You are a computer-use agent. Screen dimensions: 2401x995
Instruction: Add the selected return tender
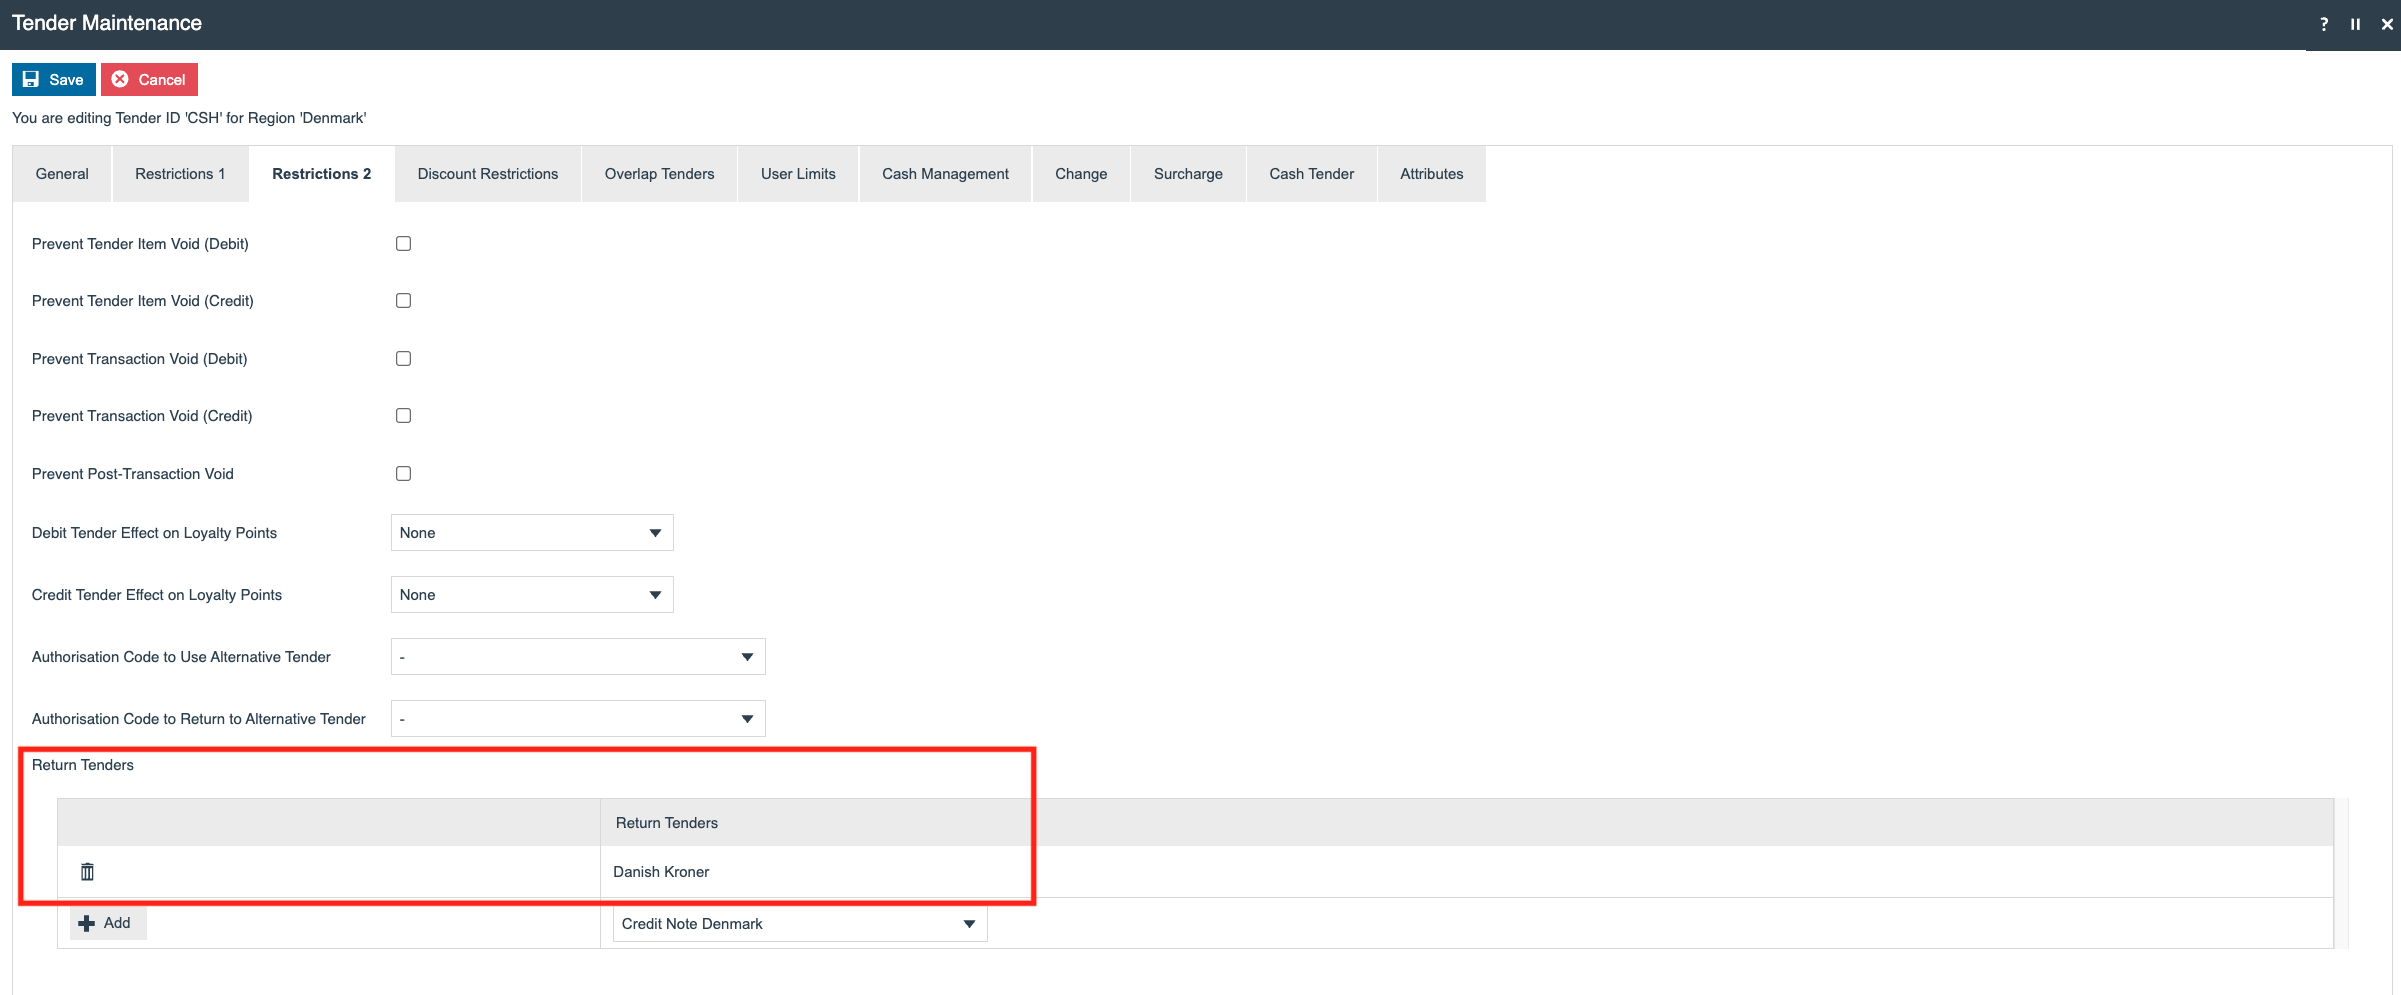[106, 923]
